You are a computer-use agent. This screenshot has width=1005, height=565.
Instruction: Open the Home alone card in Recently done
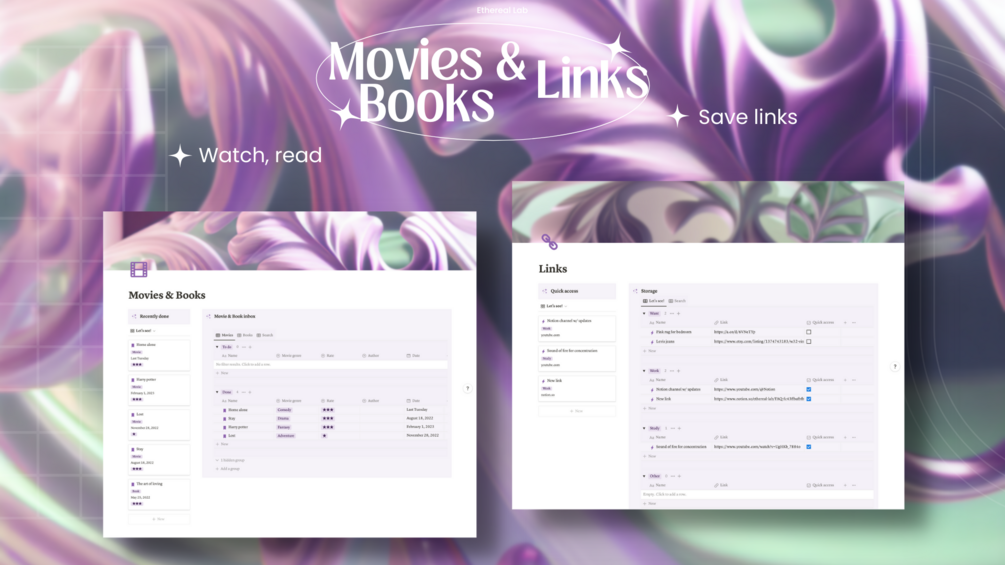click(159, 355)
